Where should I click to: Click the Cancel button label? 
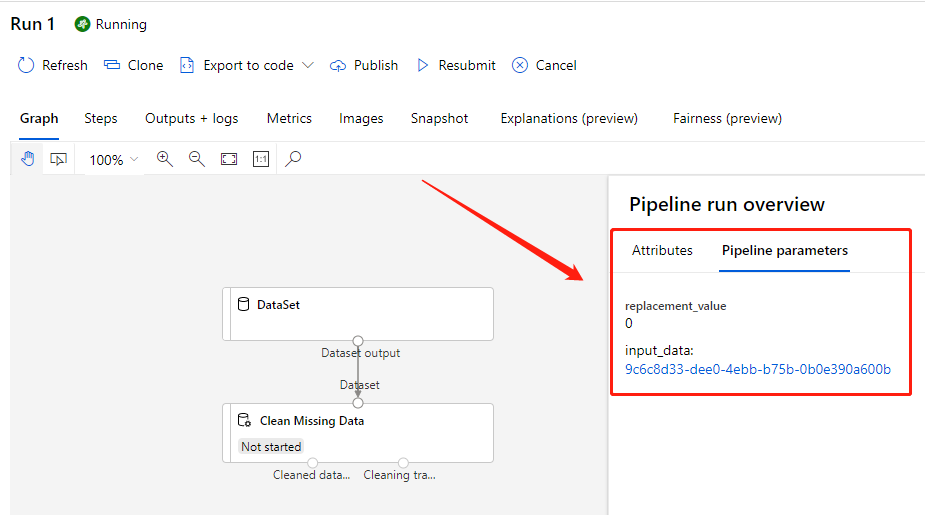pos(556,65)
